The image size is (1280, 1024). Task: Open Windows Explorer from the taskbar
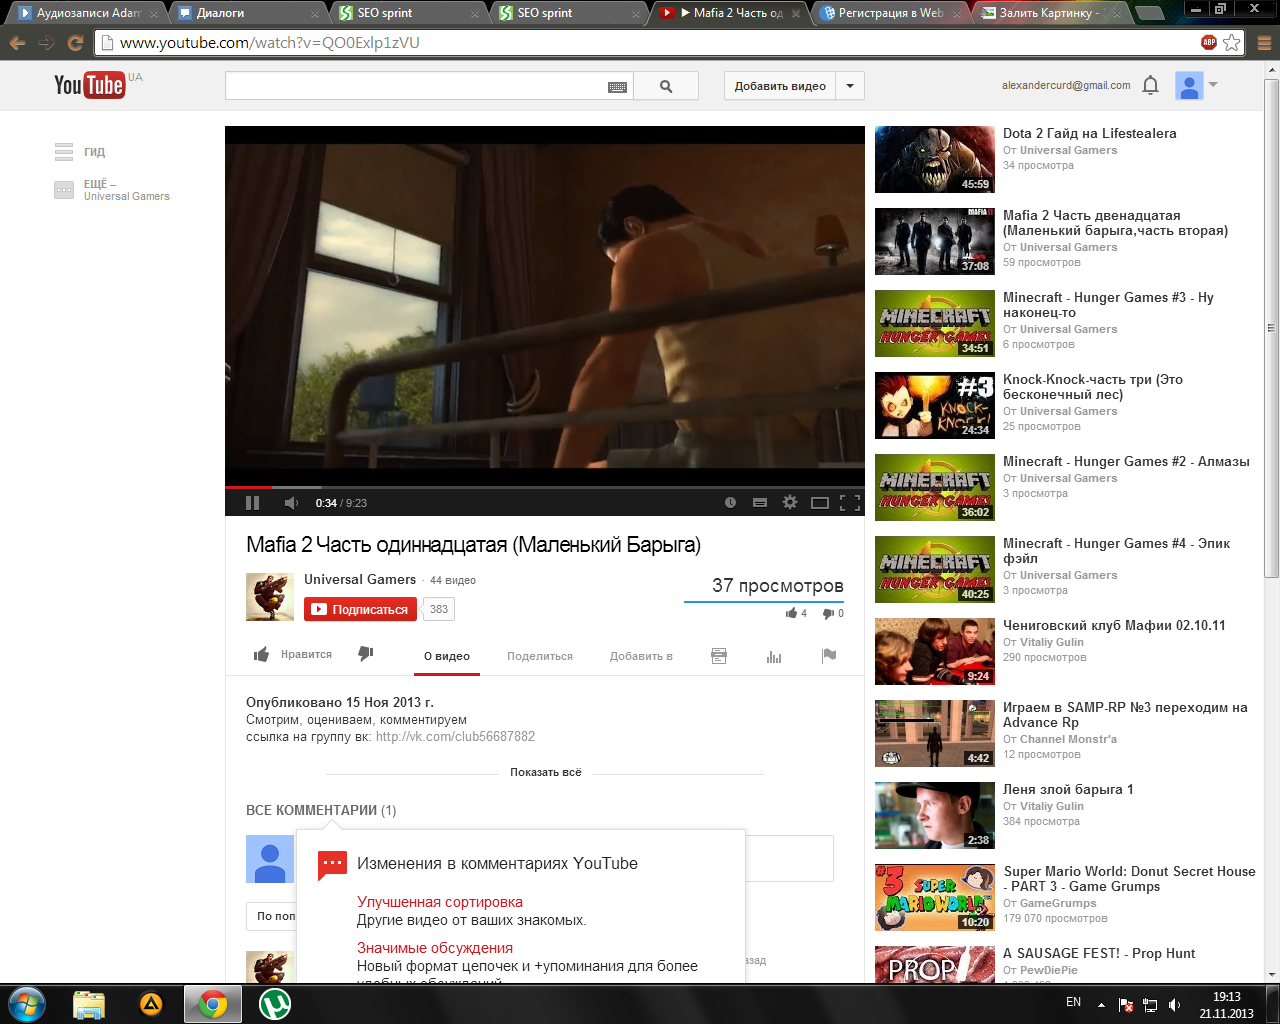point(89,1004)
